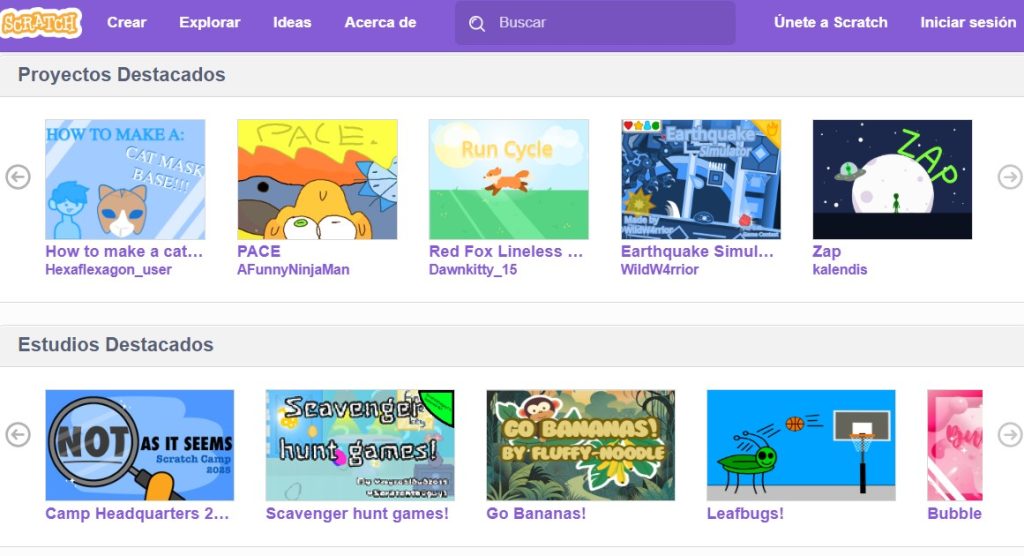
Task: Go to the Explorar page
Action: 209,22
